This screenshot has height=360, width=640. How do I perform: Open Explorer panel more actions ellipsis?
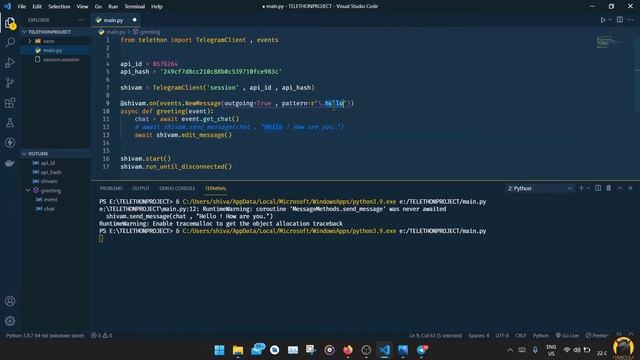tap(81, 20)
